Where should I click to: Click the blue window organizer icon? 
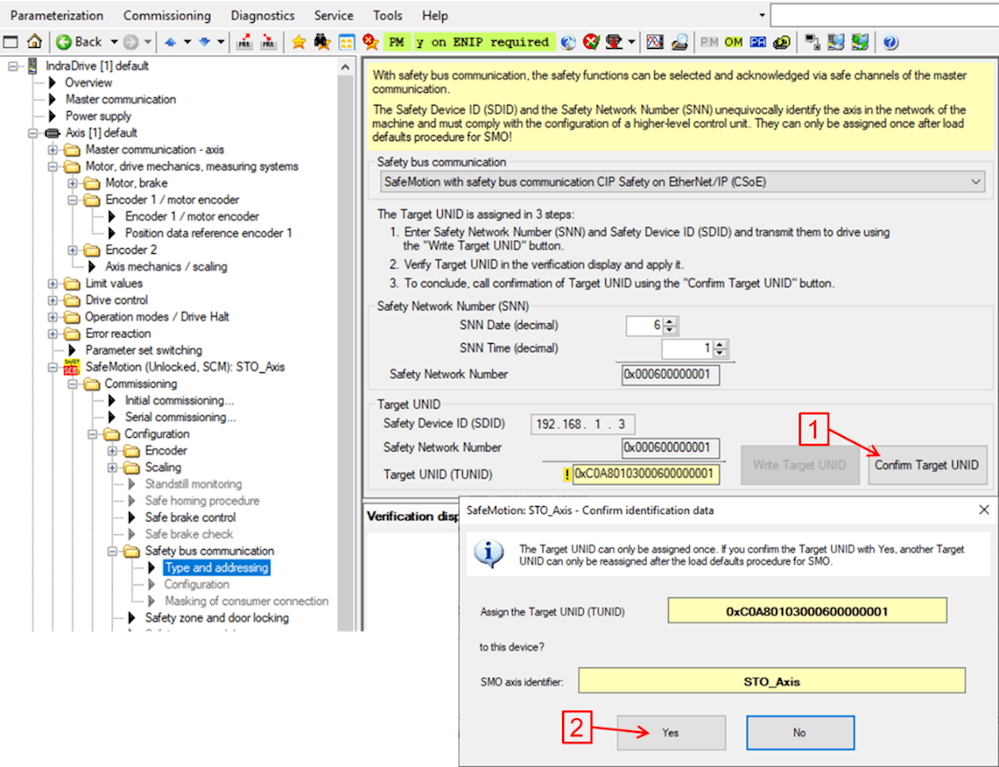coord(346,42)
